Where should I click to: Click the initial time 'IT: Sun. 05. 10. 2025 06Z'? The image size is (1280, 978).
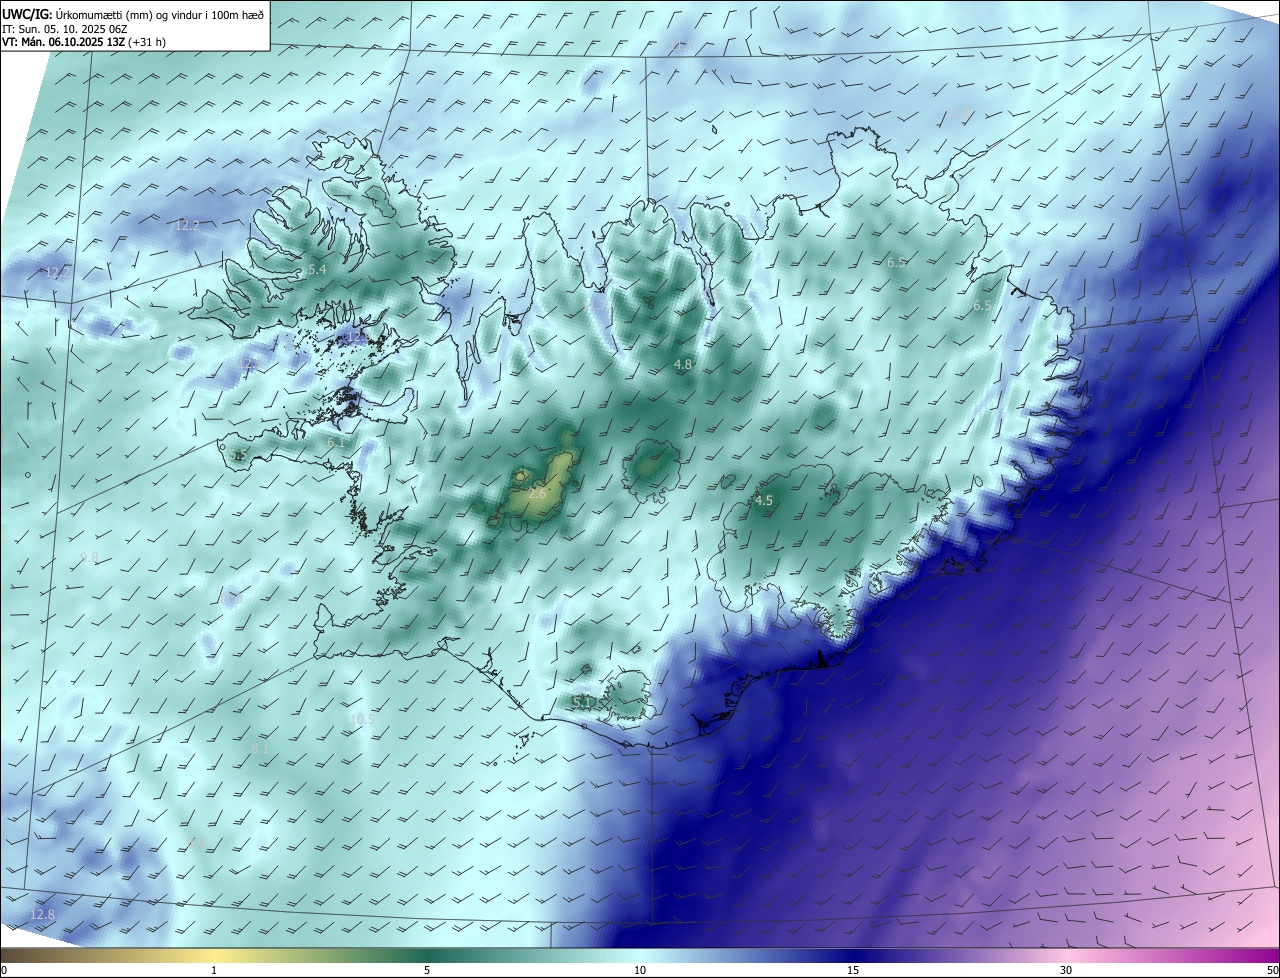(64, 29)
